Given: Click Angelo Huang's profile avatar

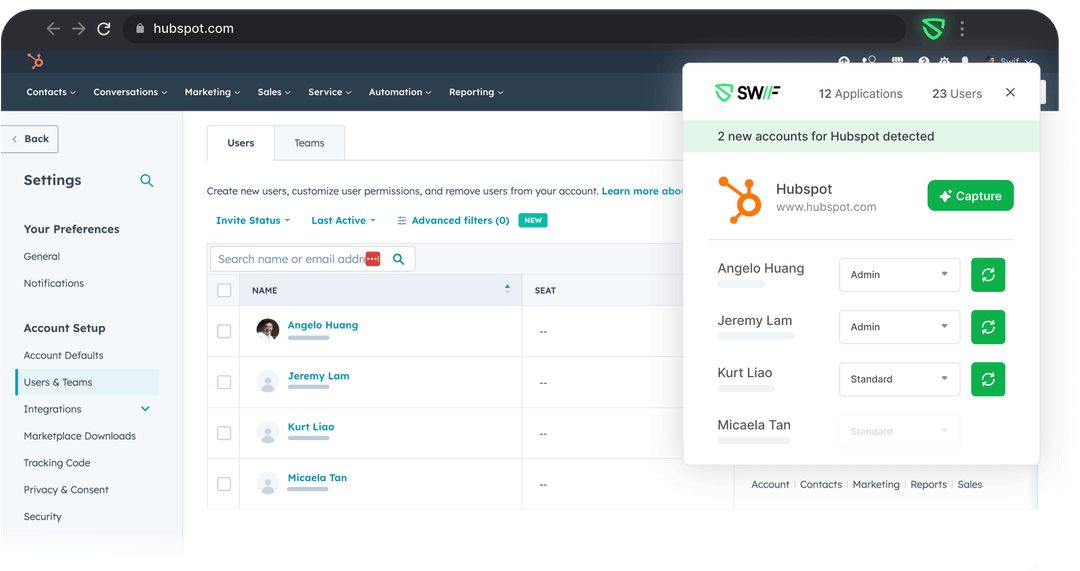Looking at the screenshot, I should 268,330.
